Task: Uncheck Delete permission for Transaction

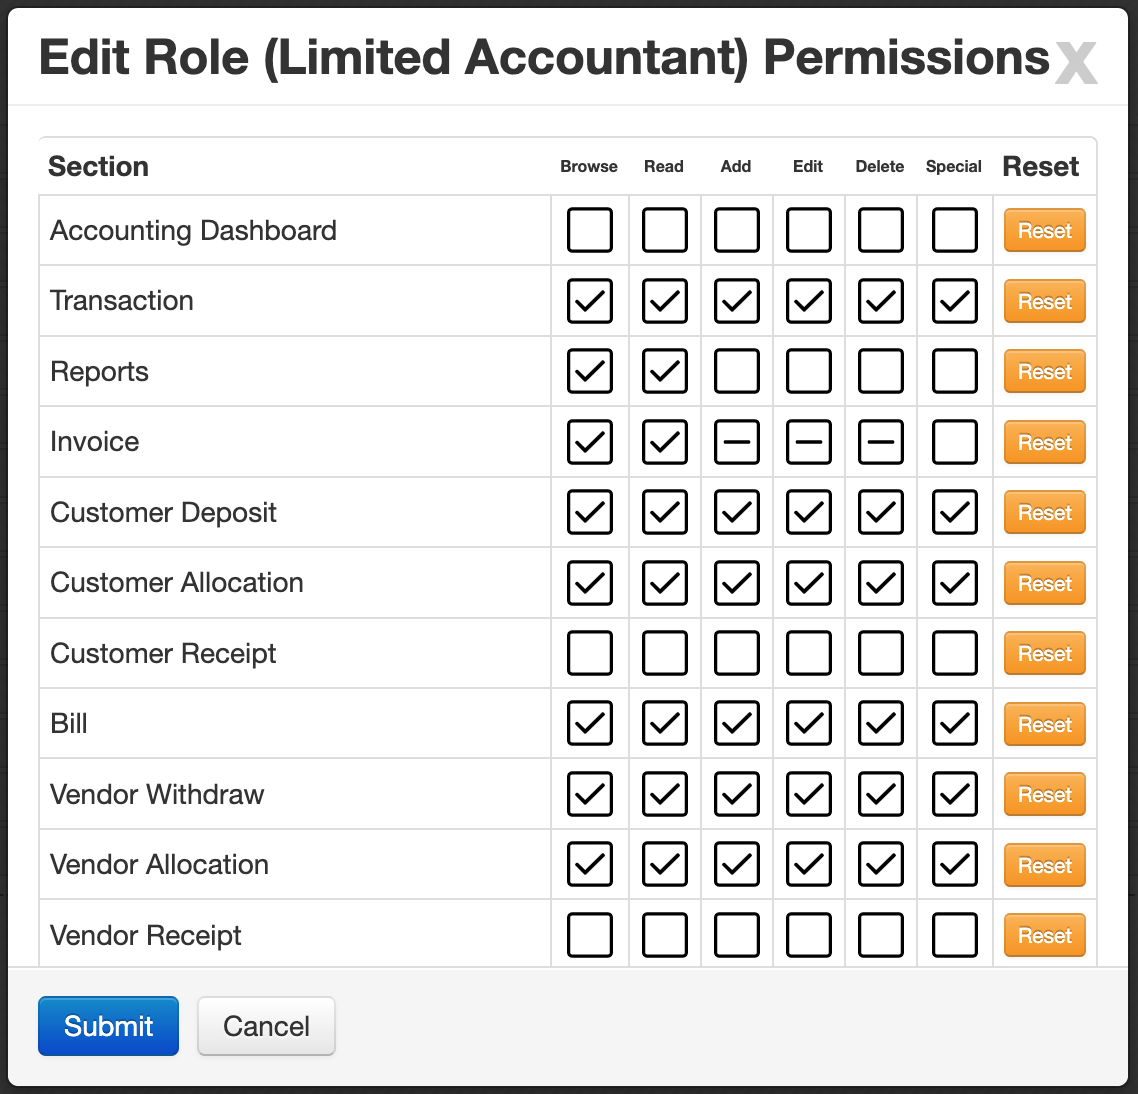Action: click(880, 301)
